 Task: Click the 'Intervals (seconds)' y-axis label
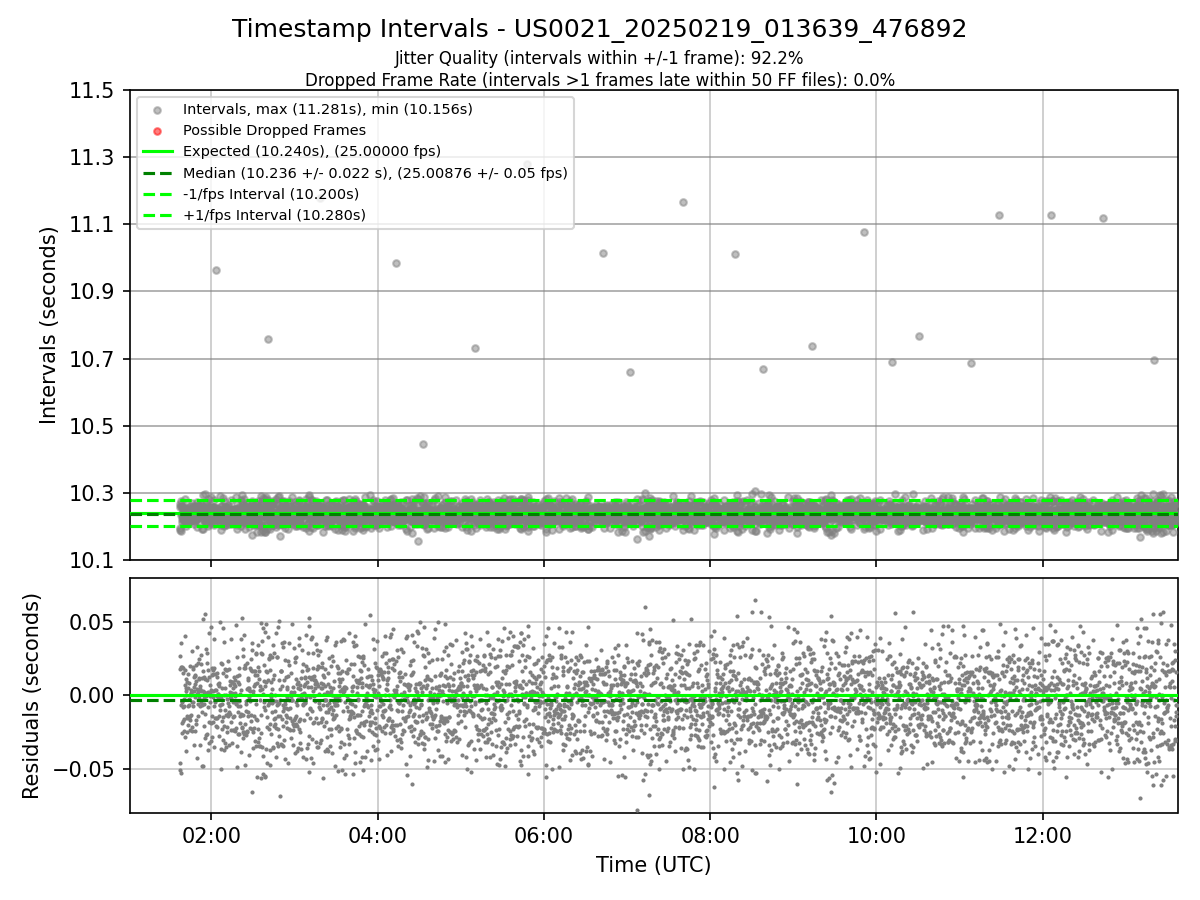49,324
